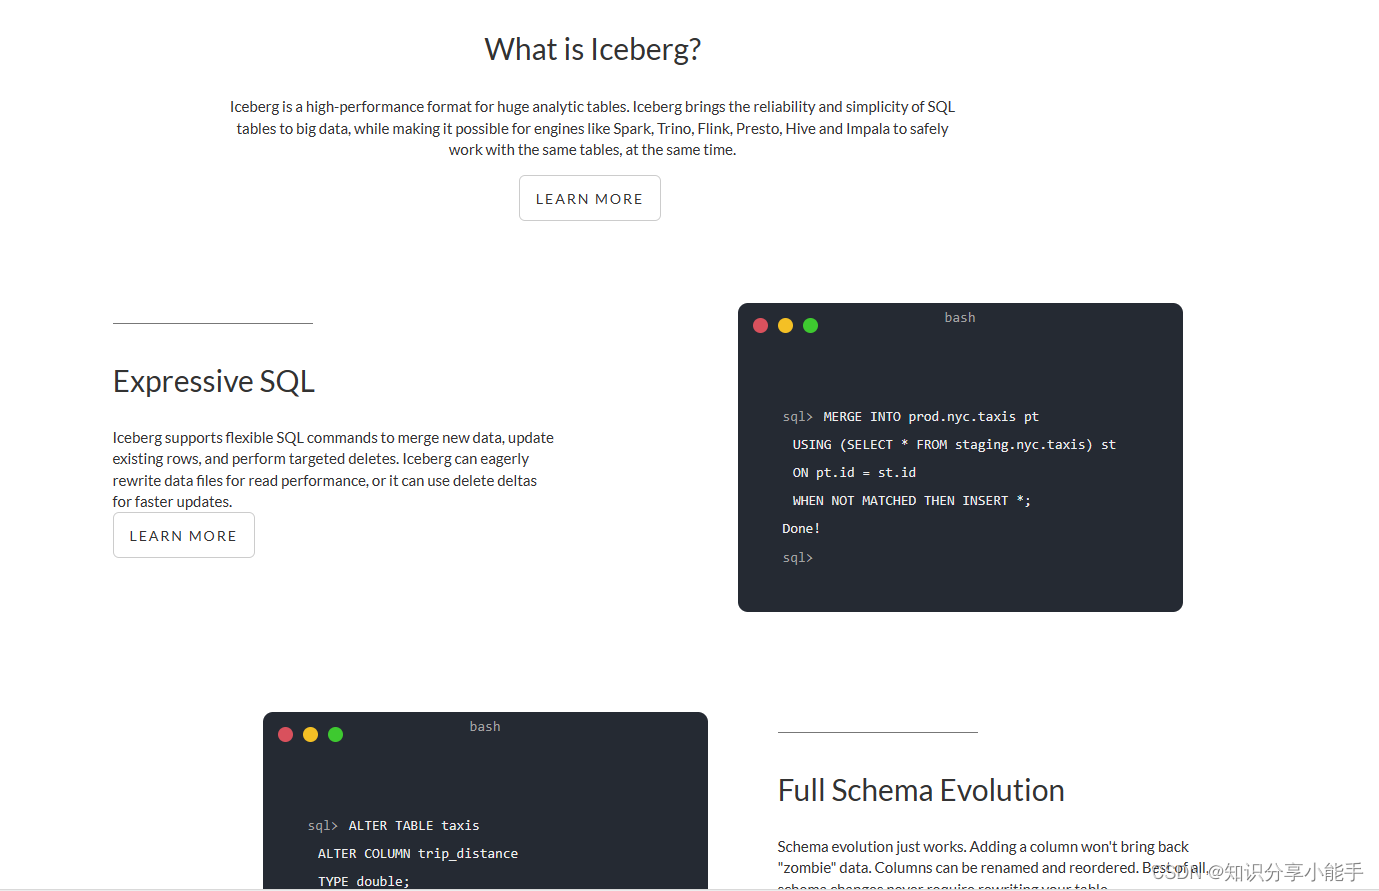
Task: Click the 'TYPE double;' code line
Action: (364, 881)
